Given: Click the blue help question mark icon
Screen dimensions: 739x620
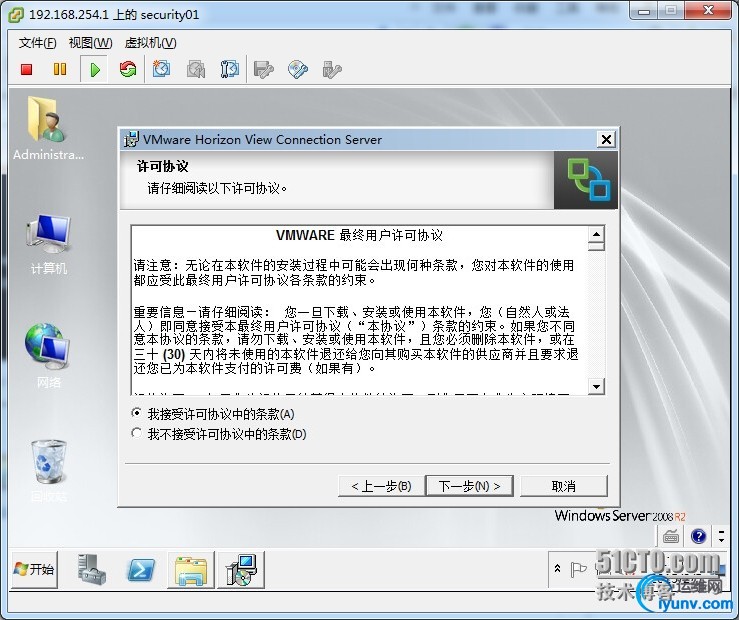Looking at the screenshot, I should 698,536.
